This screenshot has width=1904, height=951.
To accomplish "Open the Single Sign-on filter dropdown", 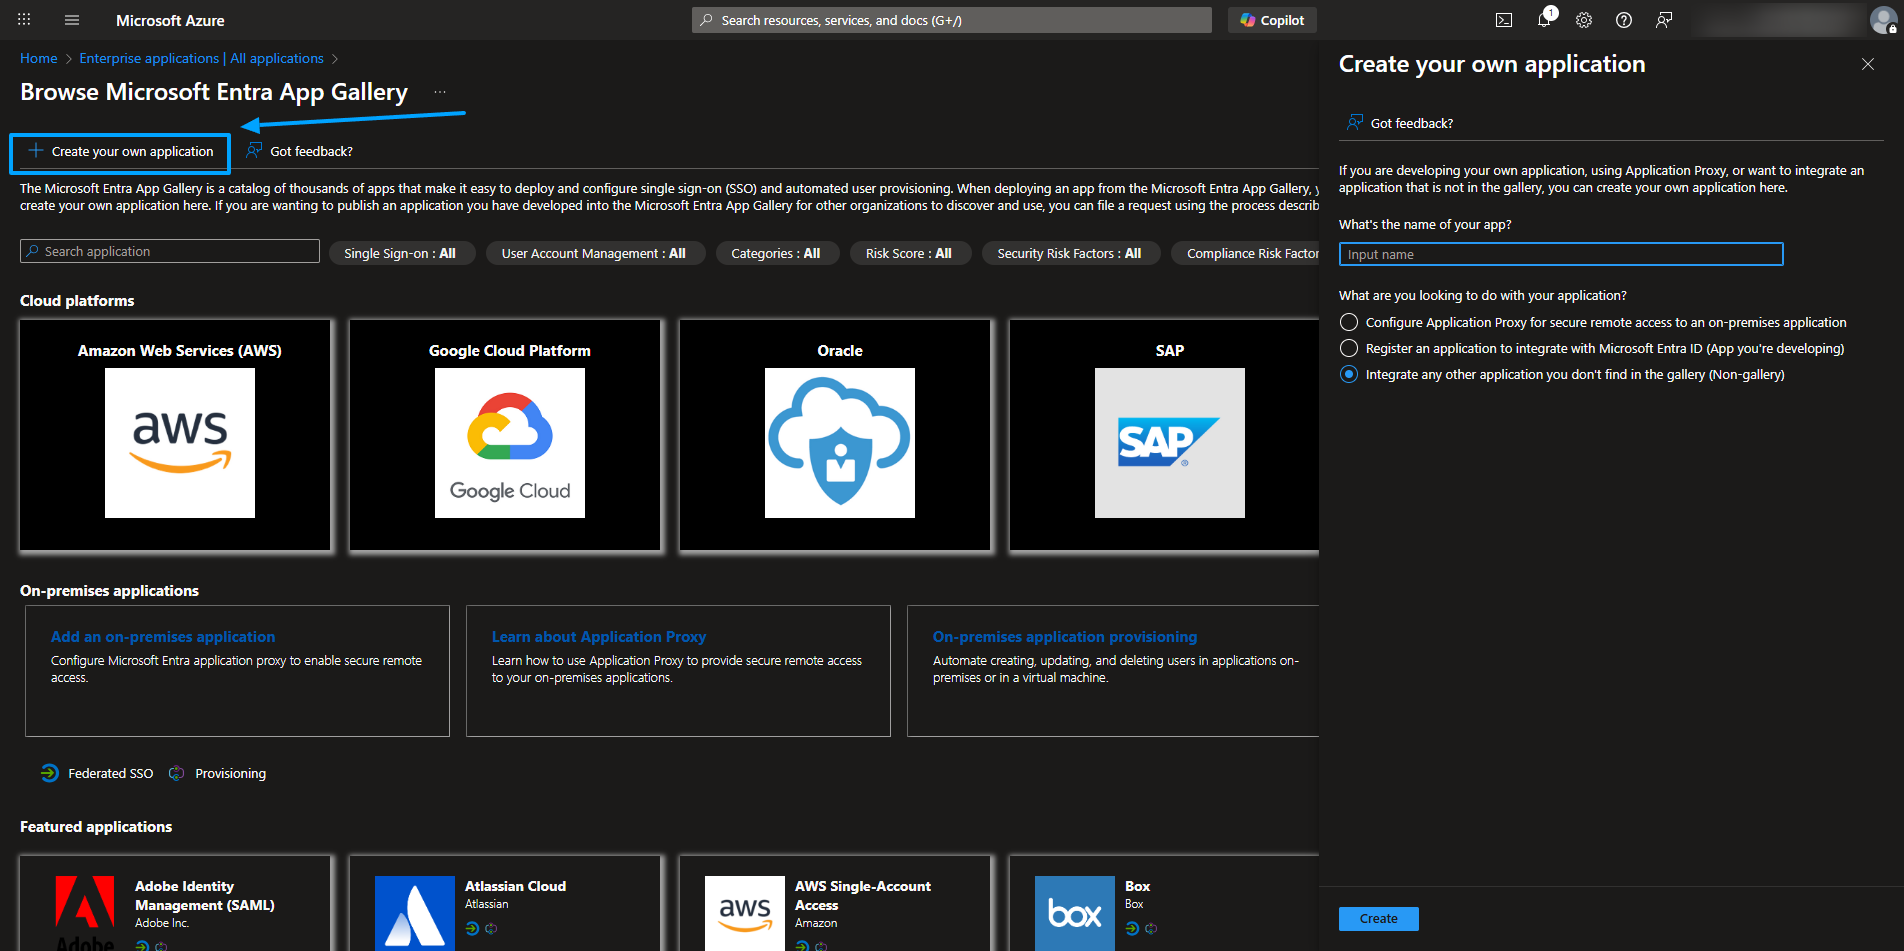I will point(402,253).
